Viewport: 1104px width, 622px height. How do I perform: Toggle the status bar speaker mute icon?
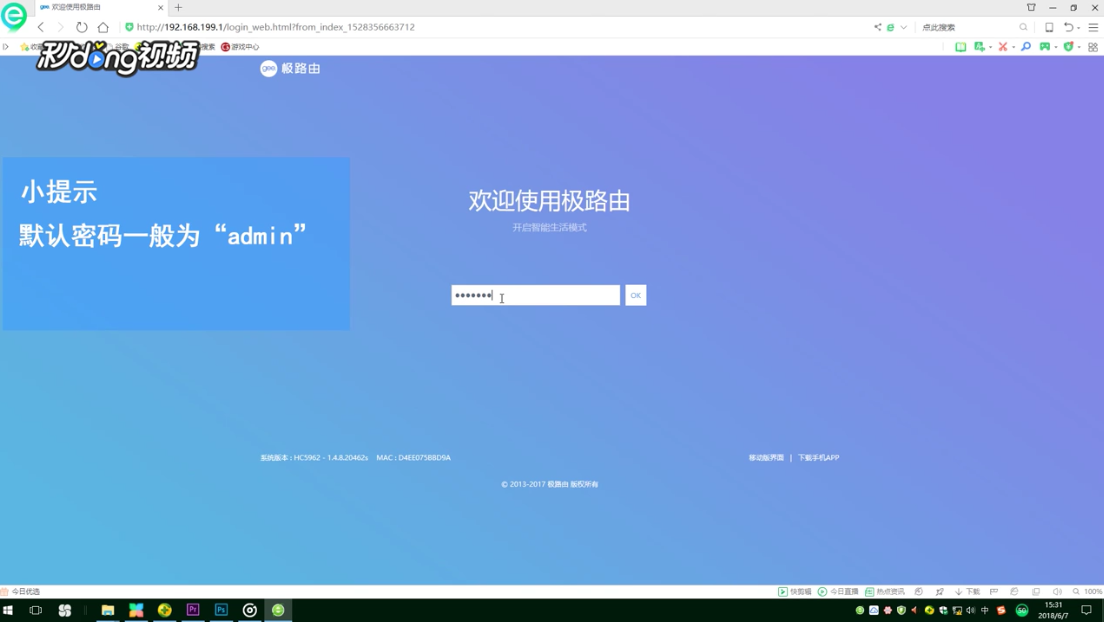pyautogui.click(x=1057, y=592)
